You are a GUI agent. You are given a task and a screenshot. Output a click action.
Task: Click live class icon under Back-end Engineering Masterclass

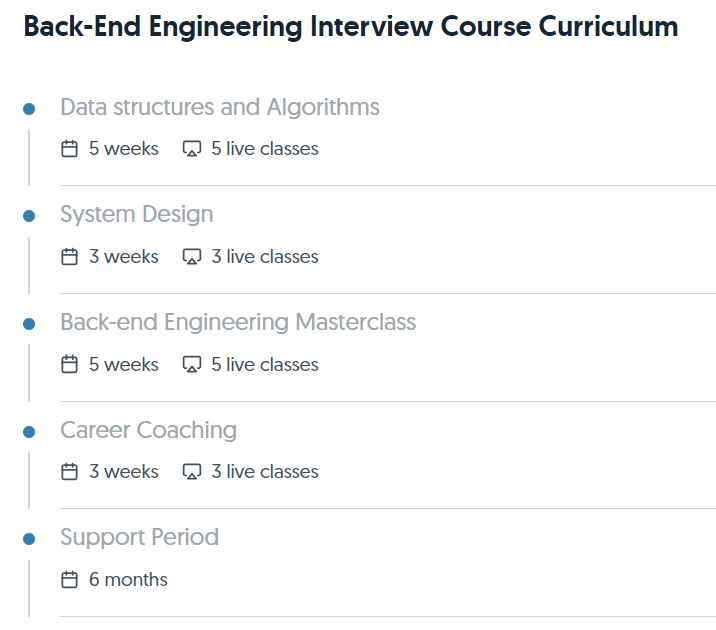pos(192,365)
